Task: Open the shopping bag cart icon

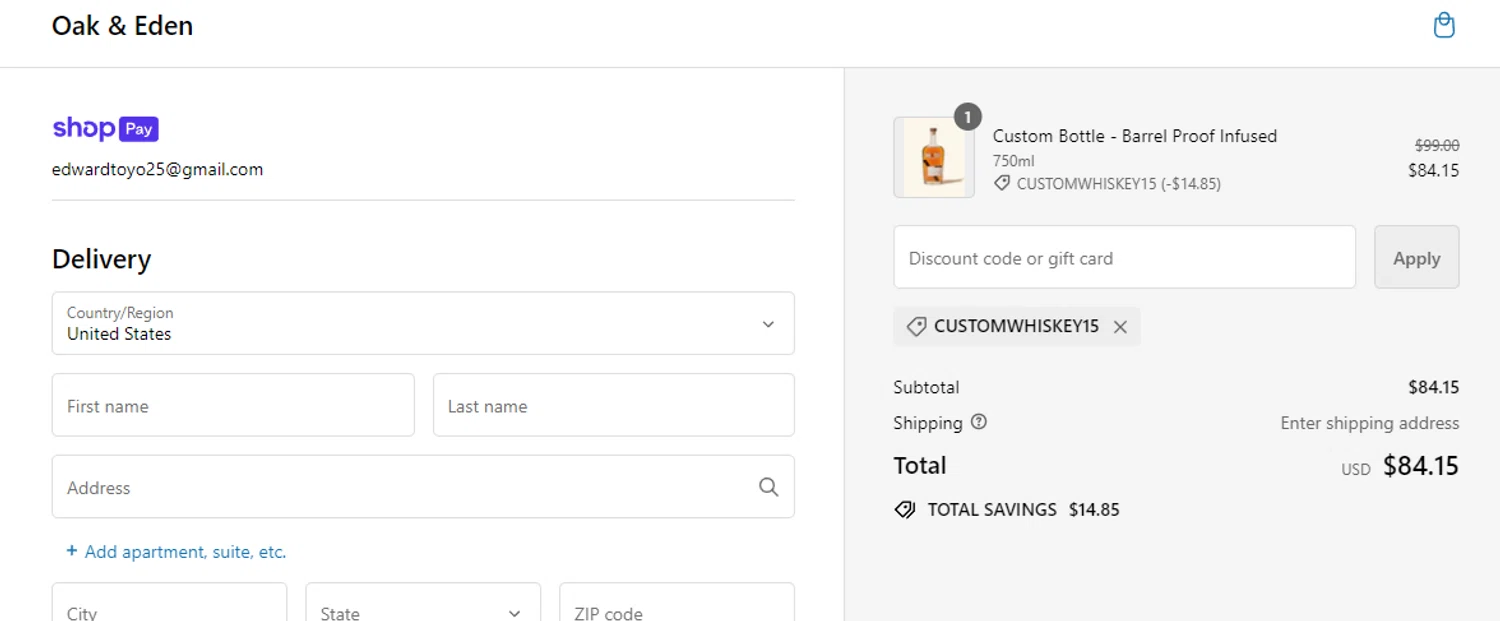Action: (1444, 25)
